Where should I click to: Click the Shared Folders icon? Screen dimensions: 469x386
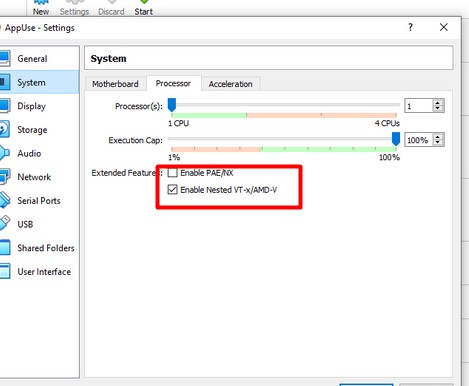pyautogui.click(x=5, y=248)
